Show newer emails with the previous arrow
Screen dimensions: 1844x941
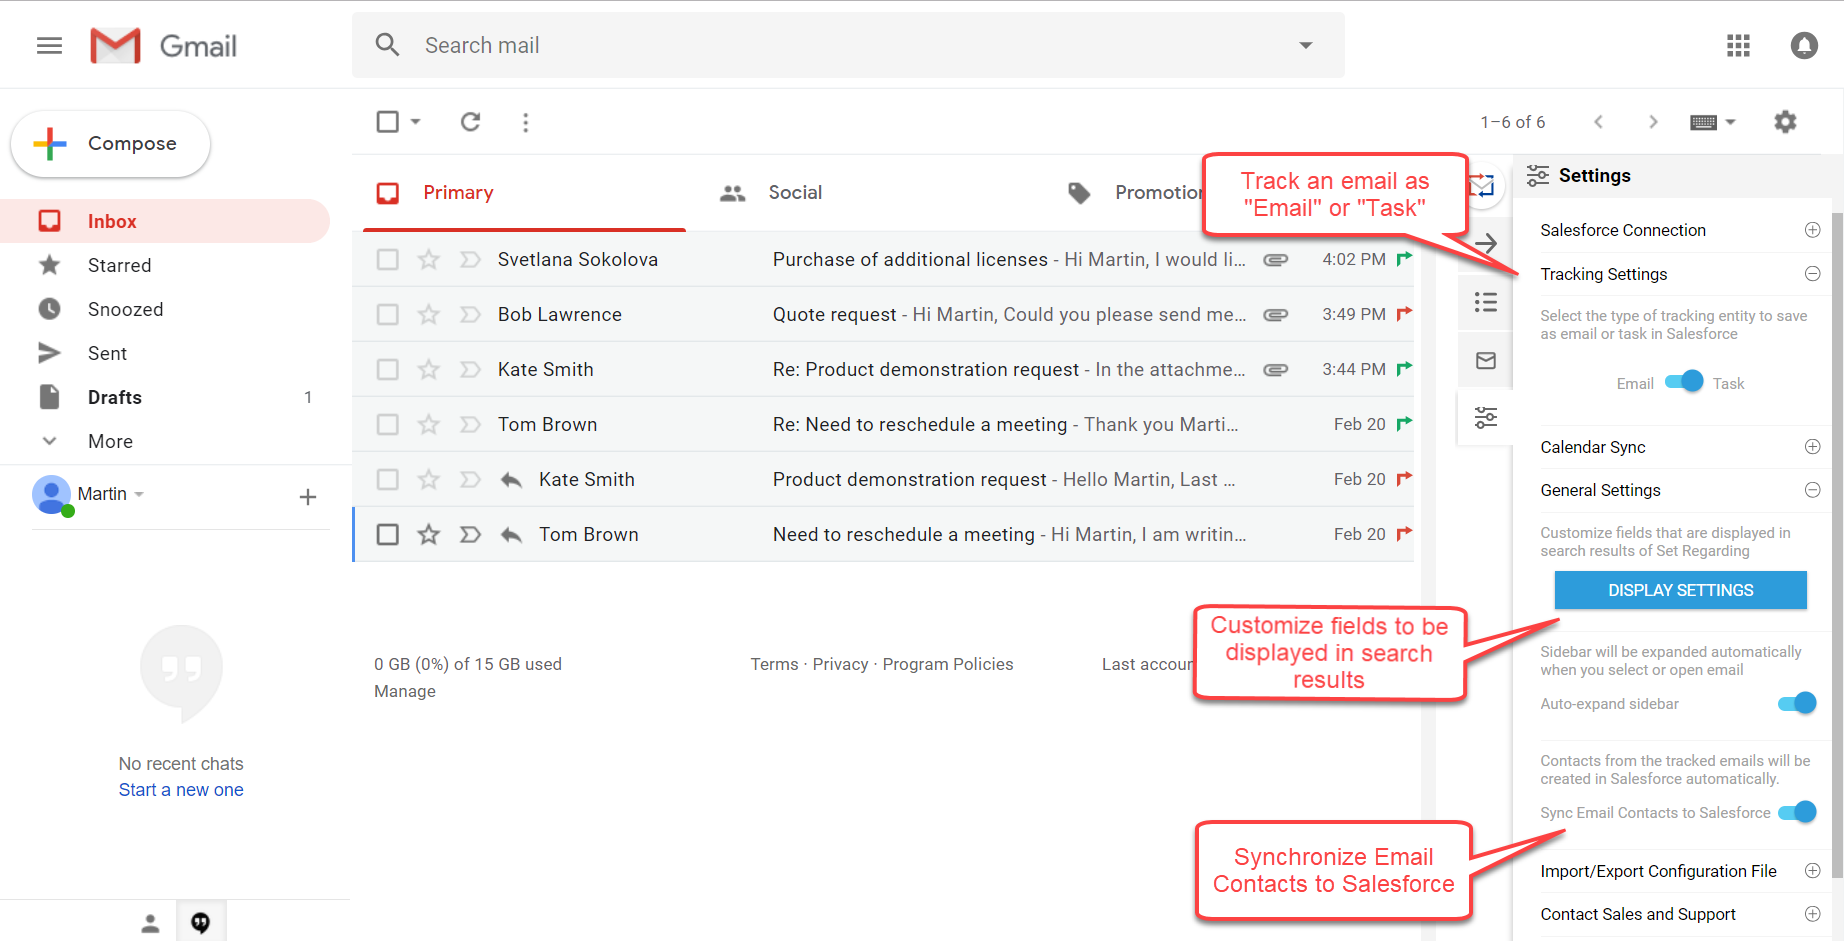point(1598,122)
